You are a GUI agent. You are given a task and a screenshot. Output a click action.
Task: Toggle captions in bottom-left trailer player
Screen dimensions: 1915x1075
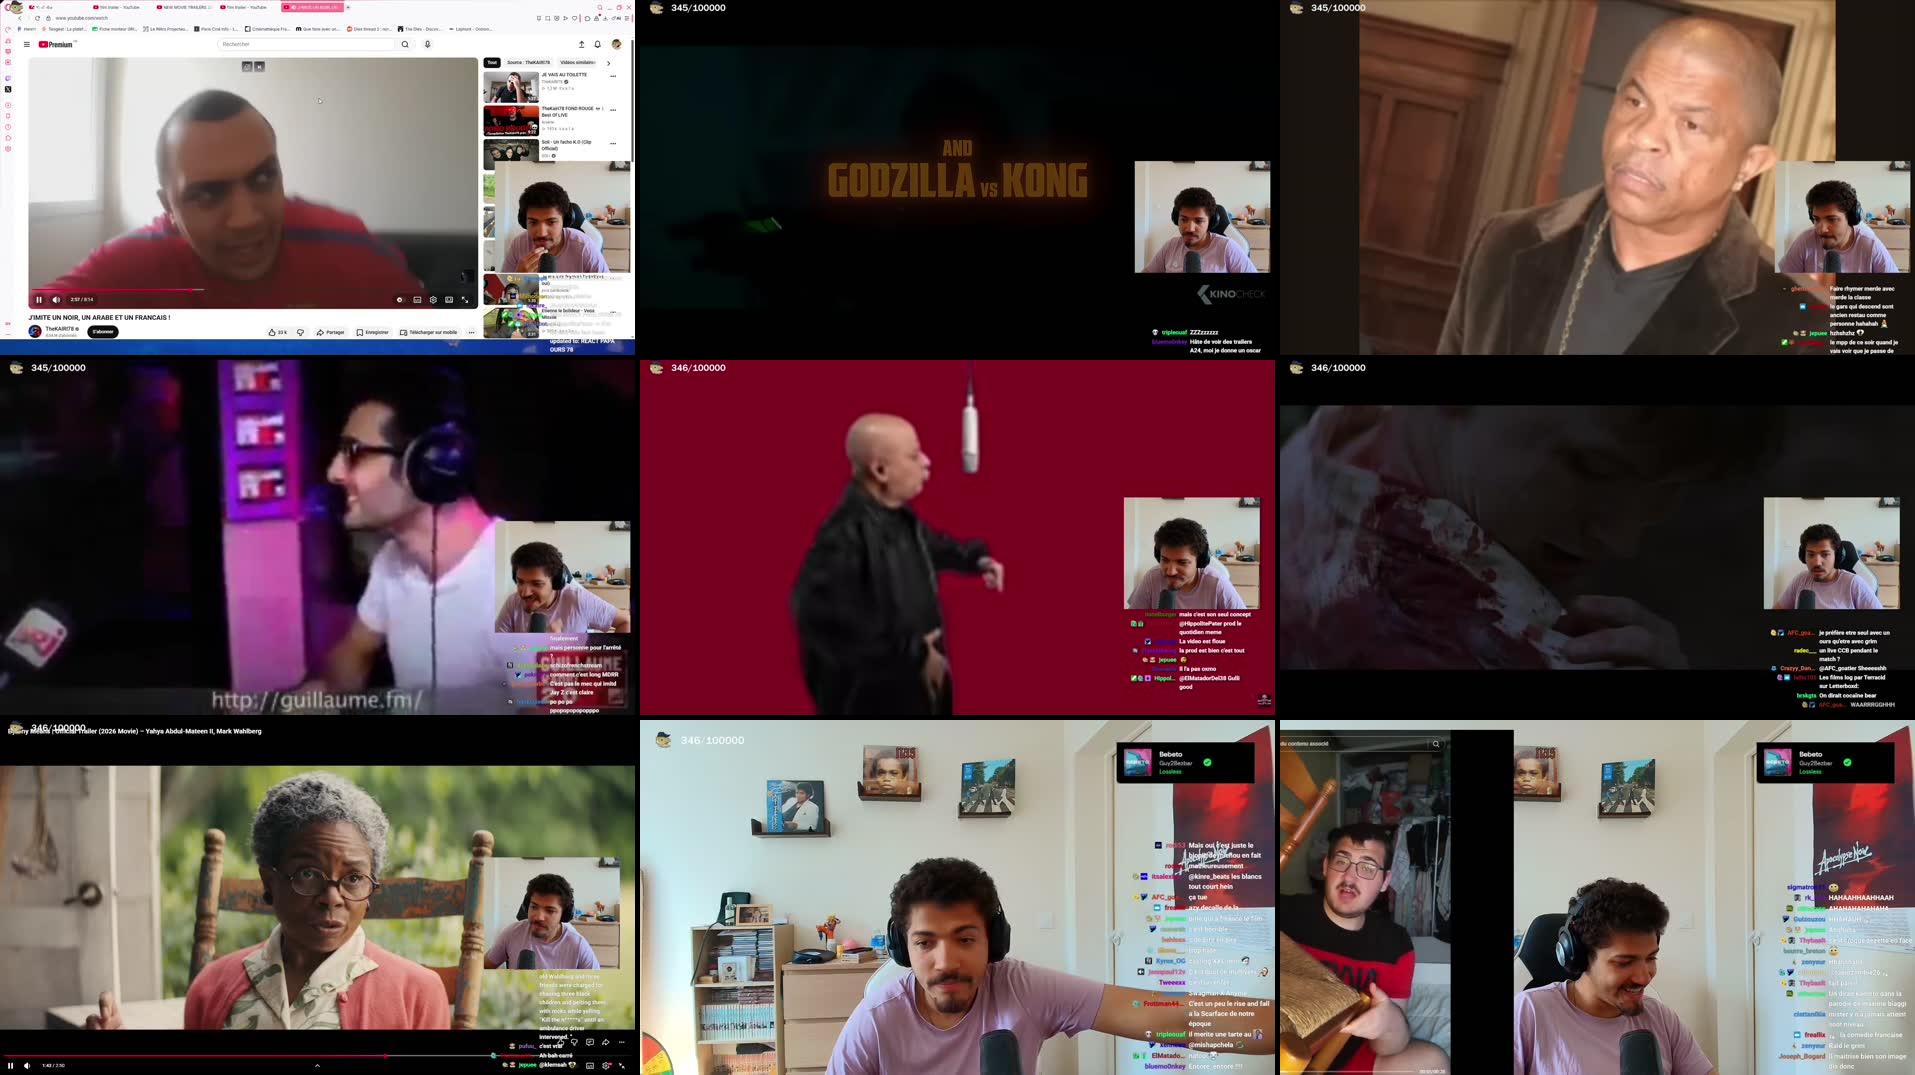pyautogui.click(x=590, y=1065)
